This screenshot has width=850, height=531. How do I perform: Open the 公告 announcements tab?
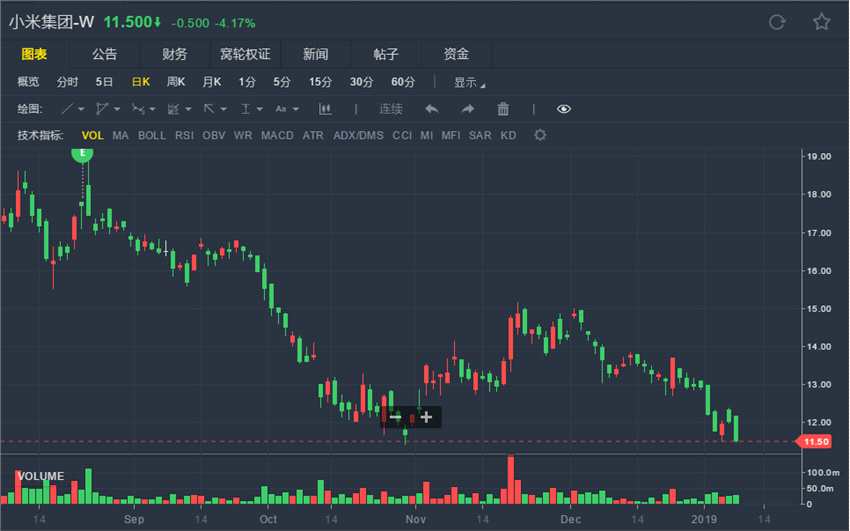(x=104, y=54)
